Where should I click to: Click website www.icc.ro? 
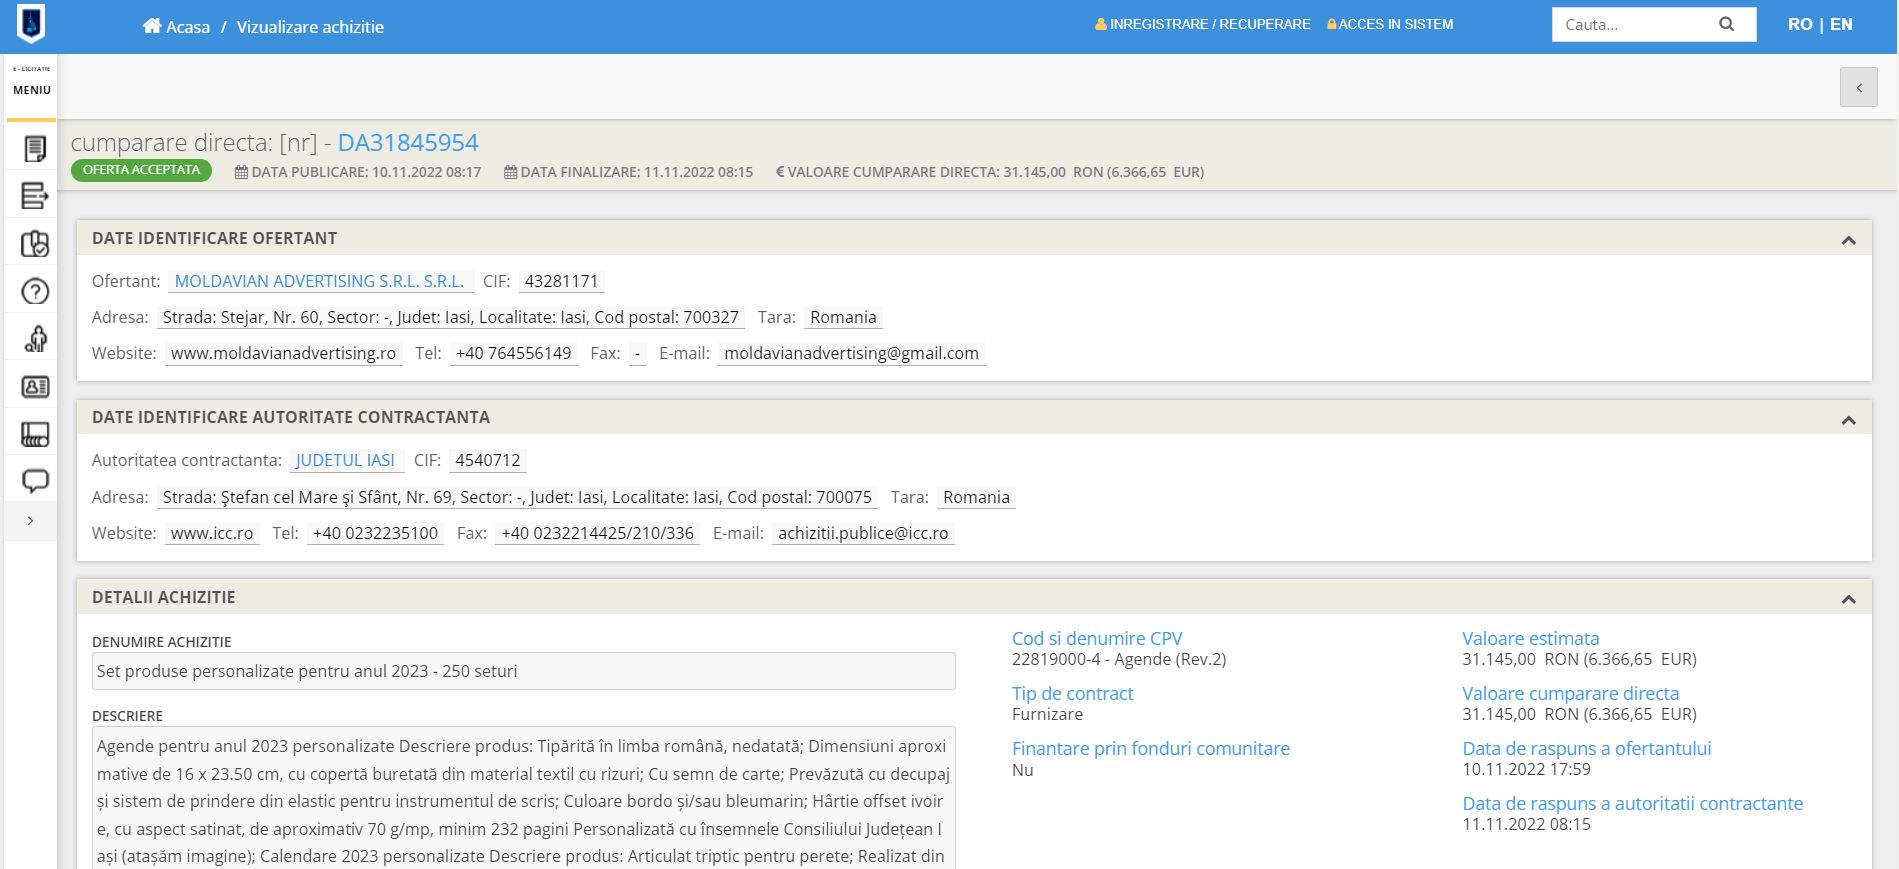pyautogui.click(x=212, y=533)
